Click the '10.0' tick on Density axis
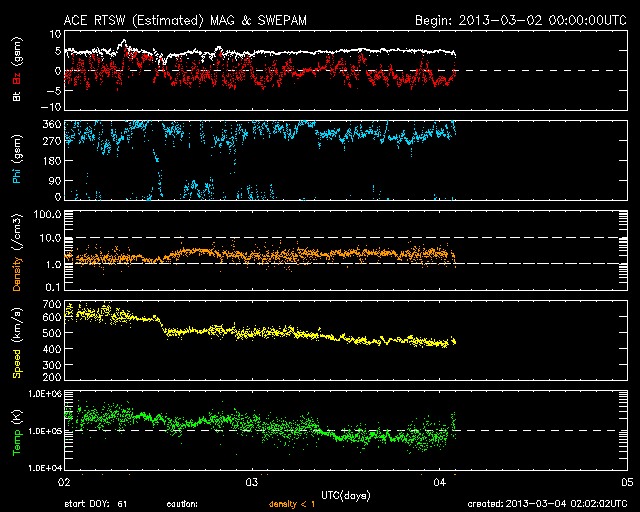 [50, 238]
